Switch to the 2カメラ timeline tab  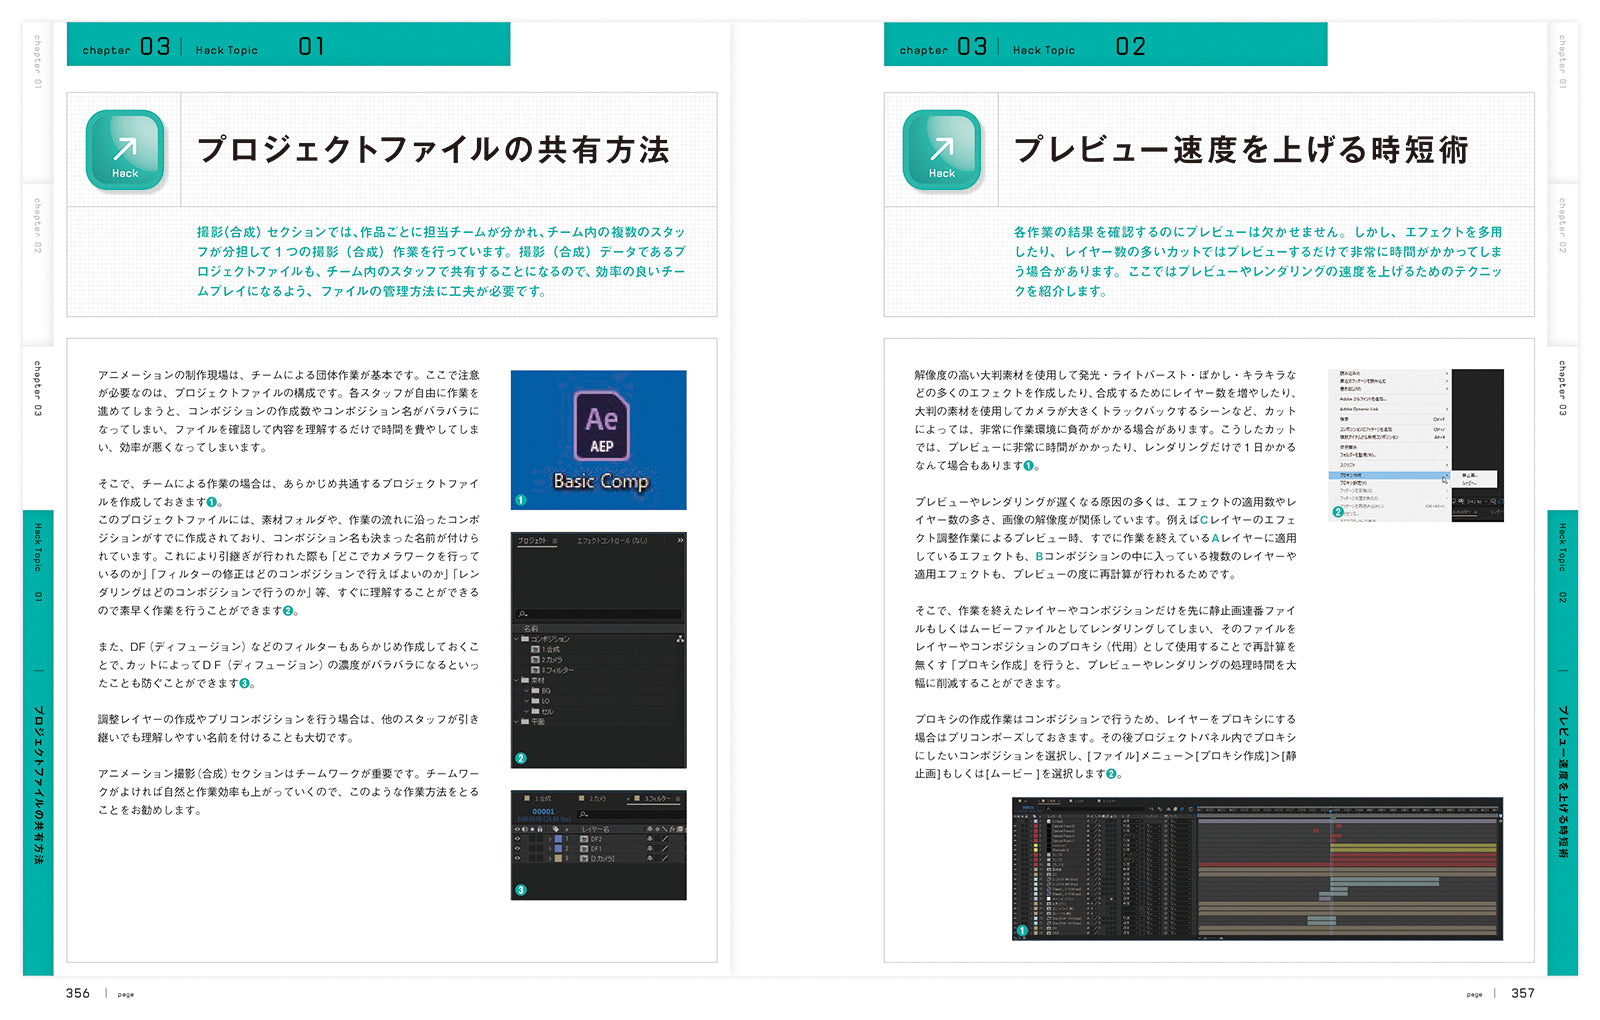(x=594, y=798)
